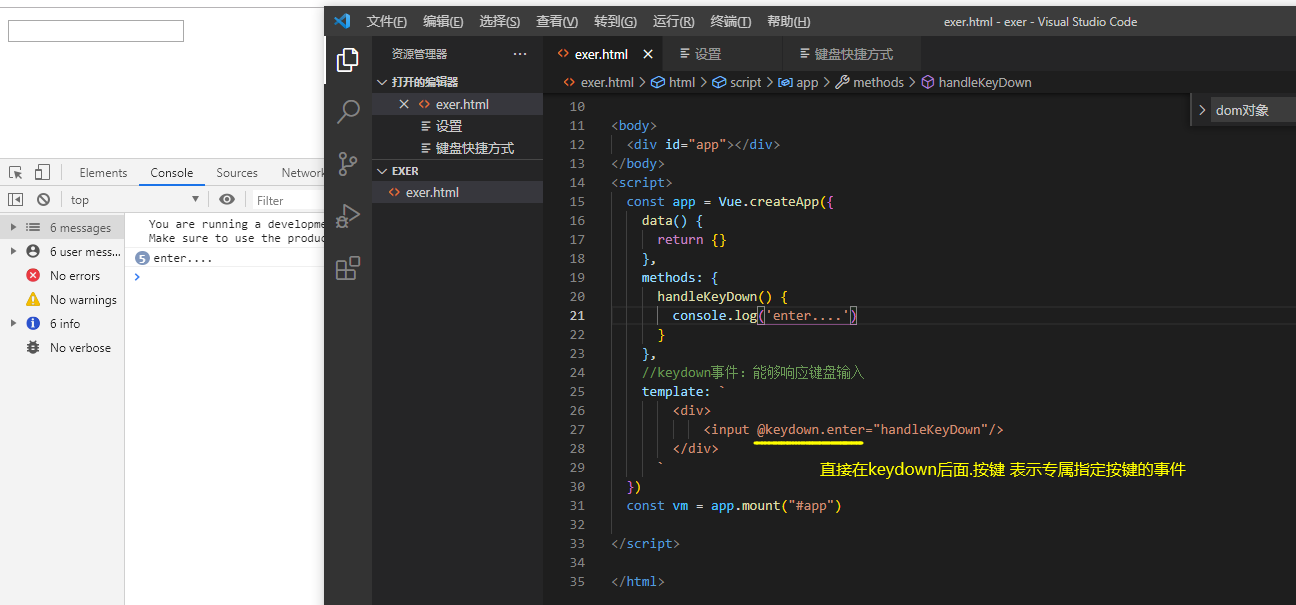Viewport: 1296px width, 605px height.
Task: Click the VS Code logo icon
Action: coord(342,21)
